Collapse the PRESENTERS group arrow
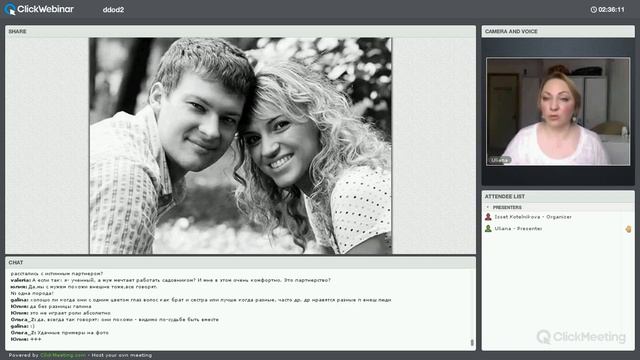 click(487, 207)
